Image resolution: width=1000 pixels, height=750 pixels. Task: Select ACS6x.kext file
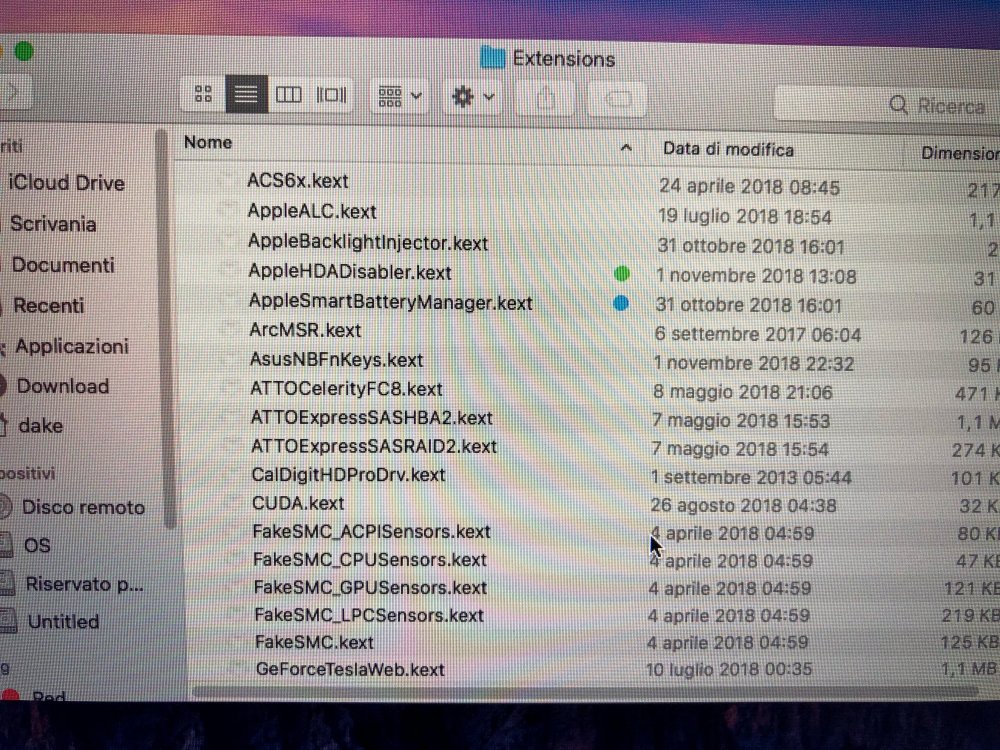click(298, 180)
